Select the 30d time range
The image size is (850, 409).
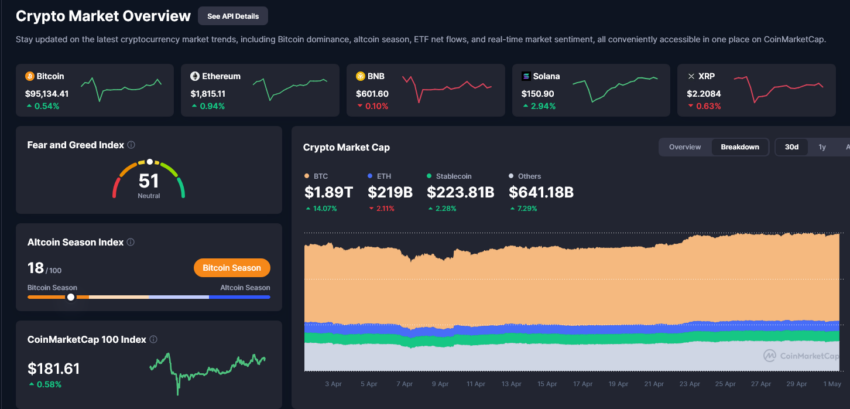791,147
